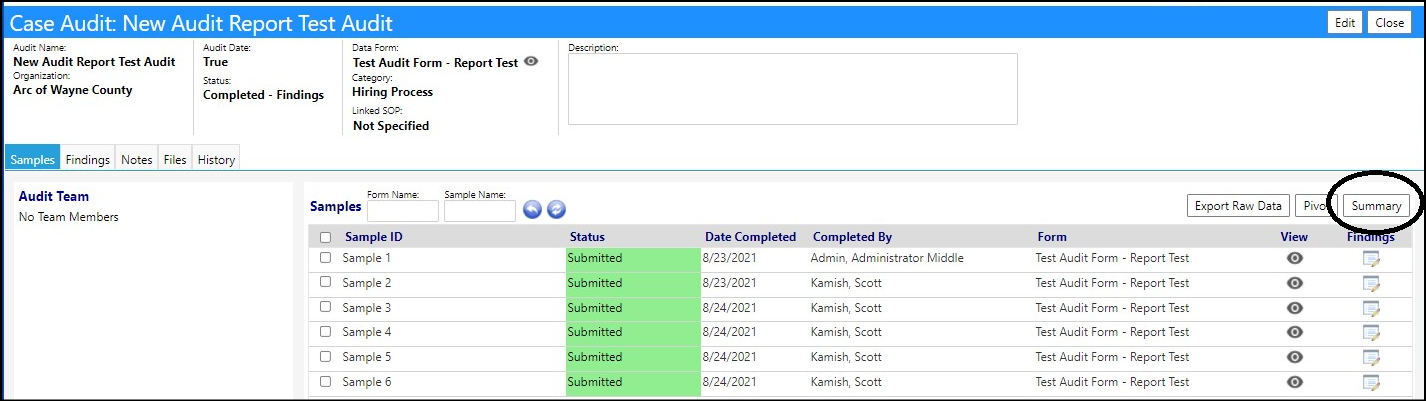Sort by the Sample ID column header
The image size is (1426, 401).
click(x=374, y=237)
